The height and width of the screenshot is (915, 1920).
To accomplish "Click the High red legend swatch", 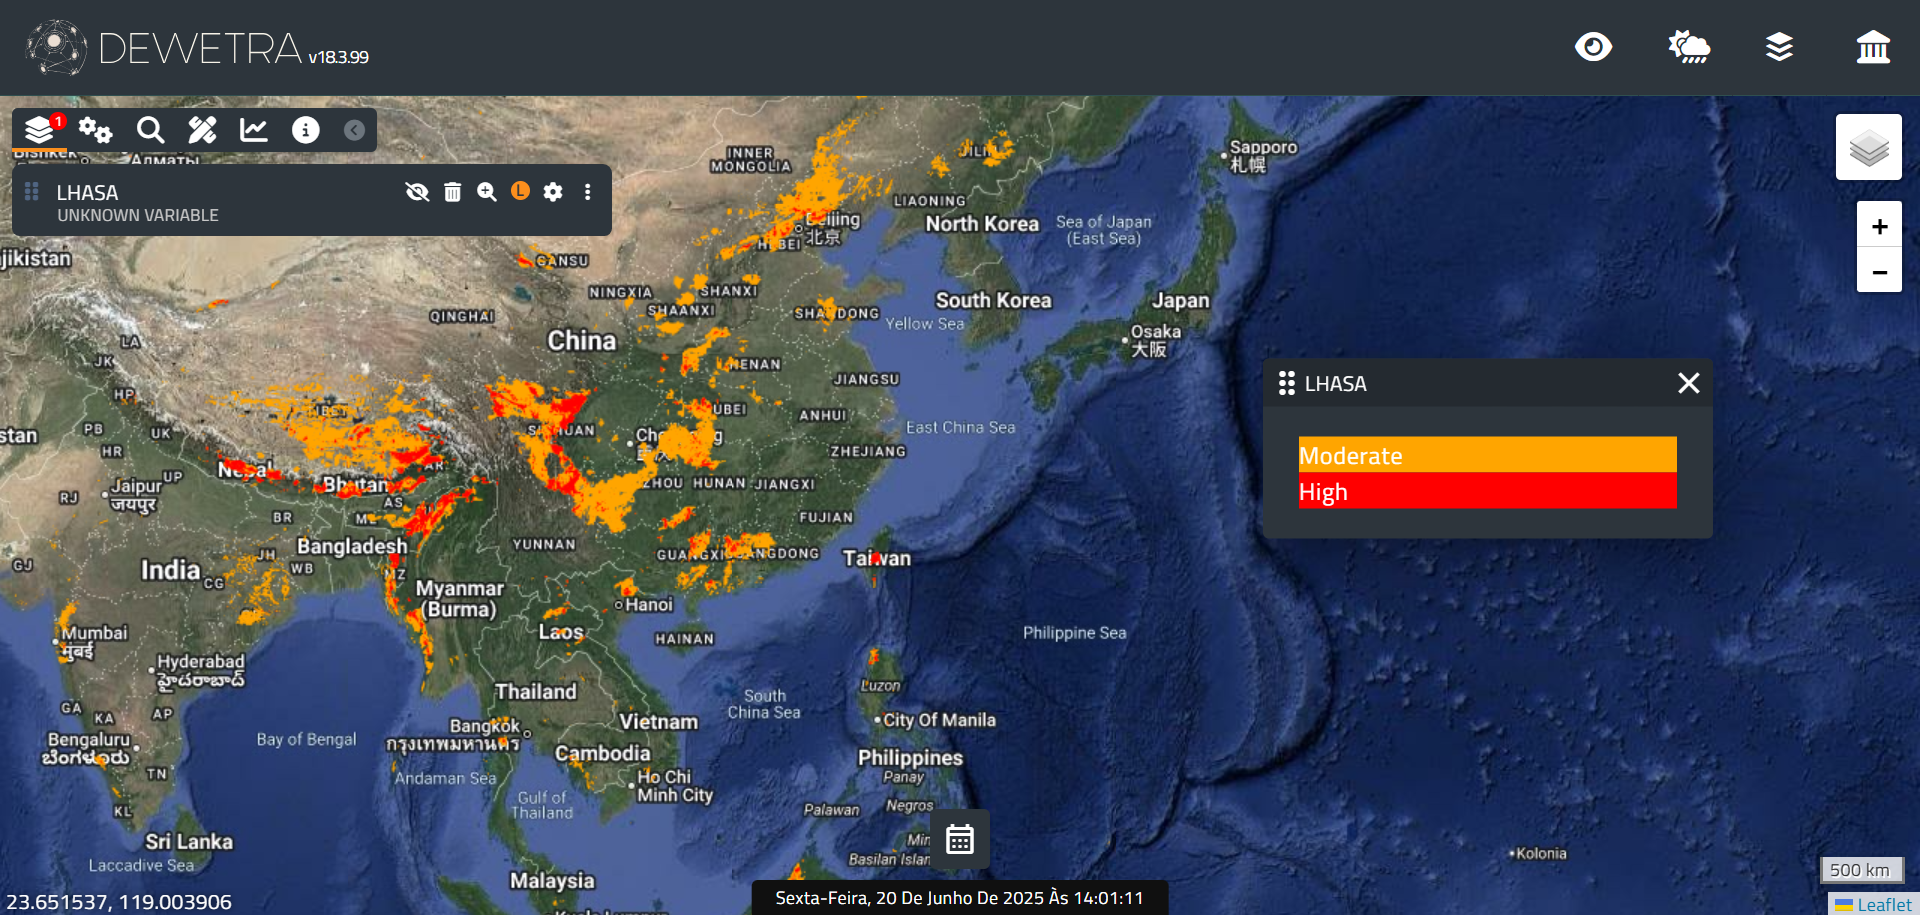I will pyautogui.click(x=1488, y=491).
